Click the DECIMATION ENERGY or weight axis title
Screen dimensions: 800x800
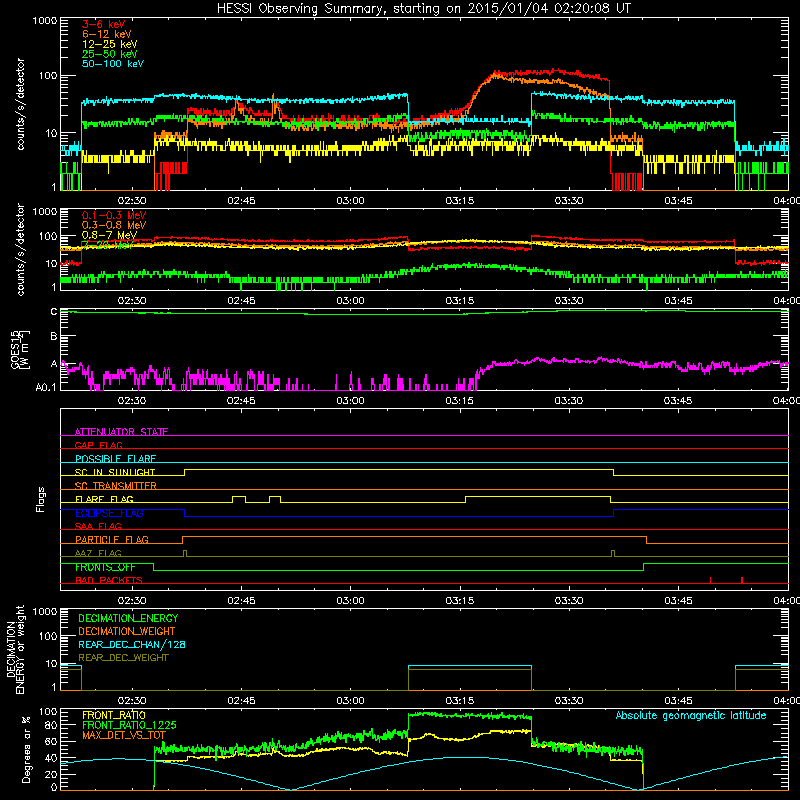15,649
